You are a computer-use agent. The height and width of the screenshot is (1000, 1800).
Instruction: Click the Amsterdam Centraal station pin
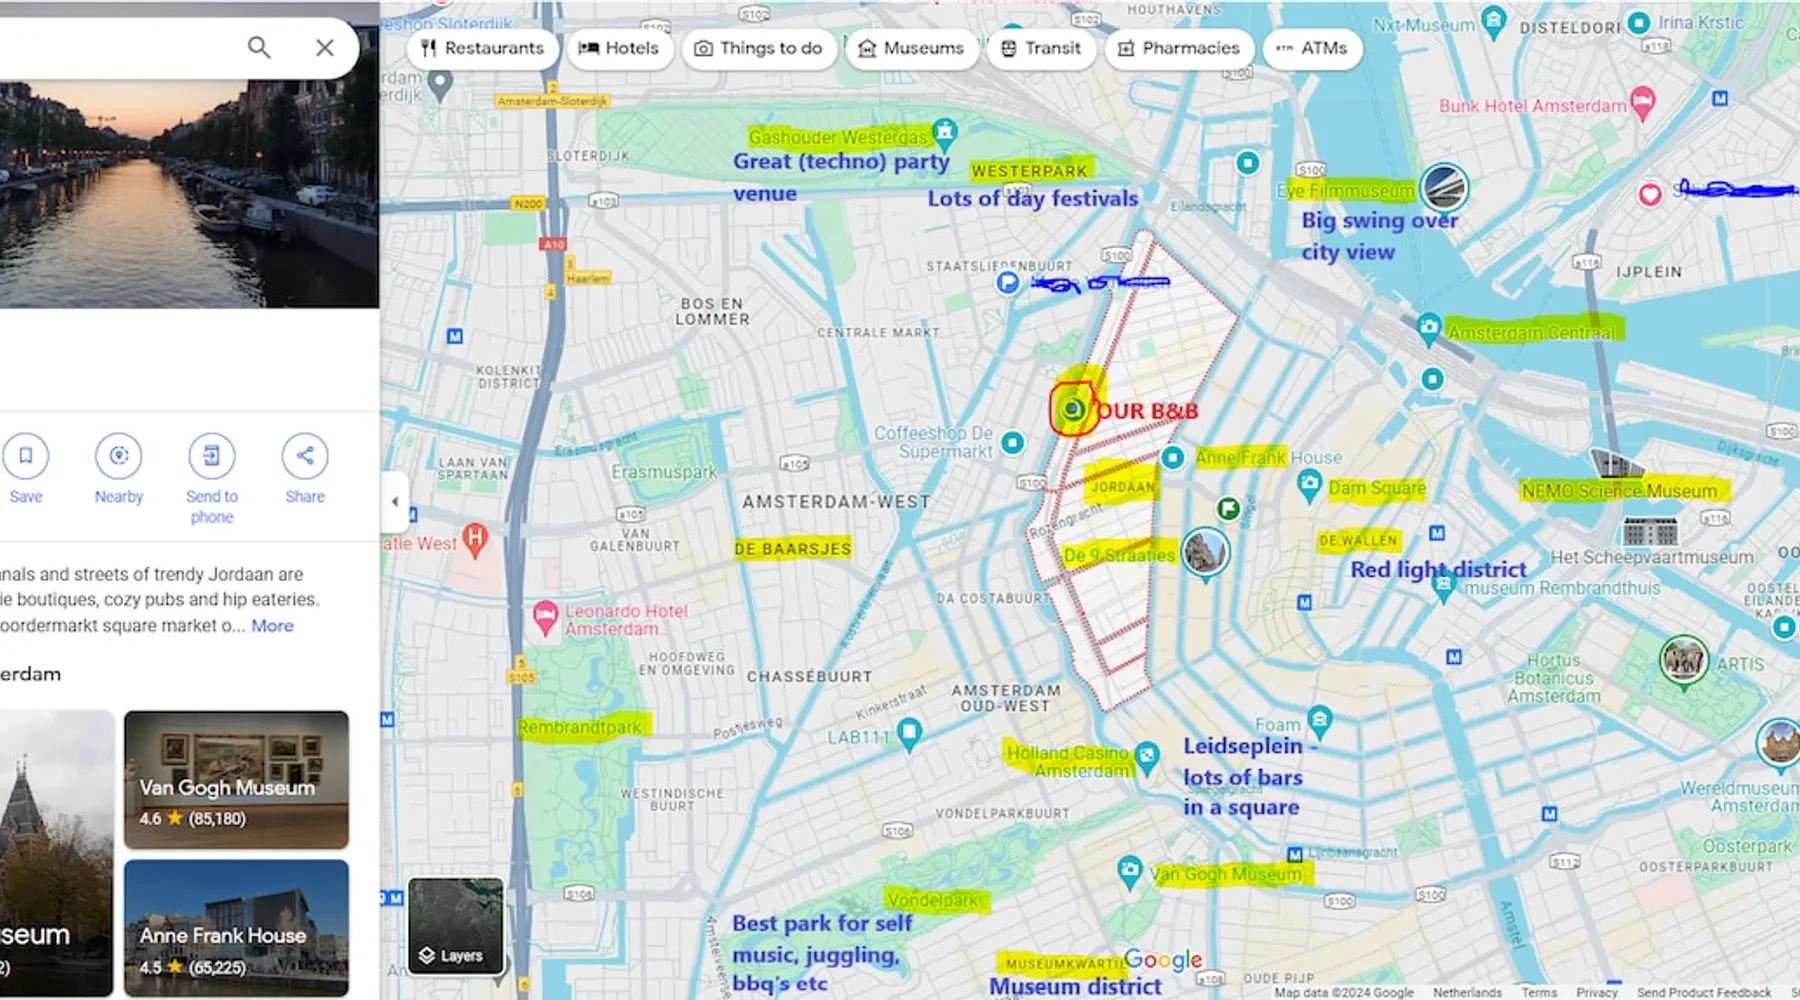1429,326
